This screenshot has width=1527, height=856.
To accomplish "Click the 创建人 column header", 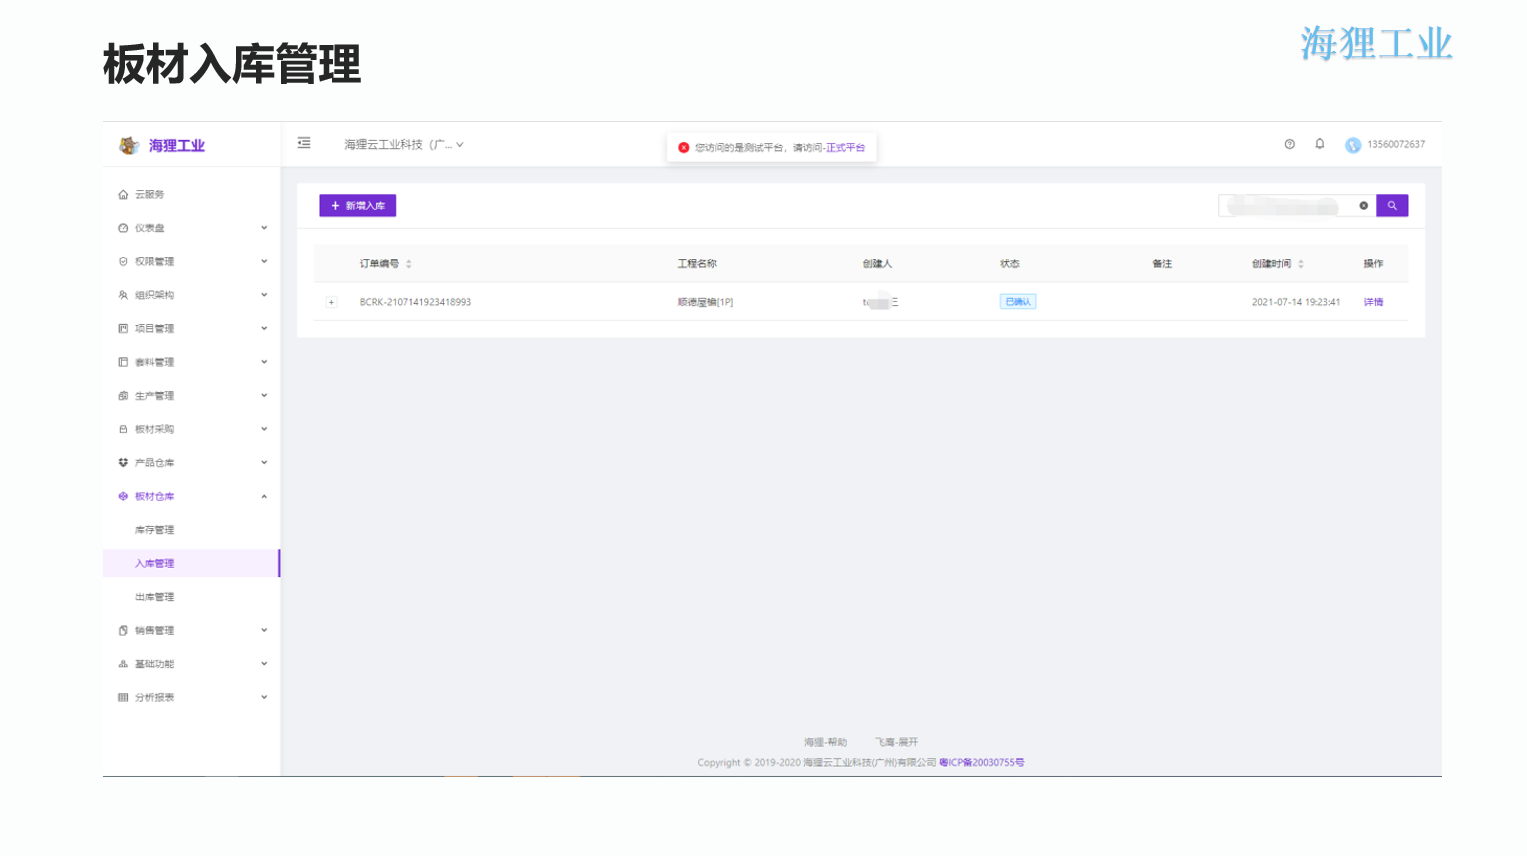I will (x=877, y=264).
